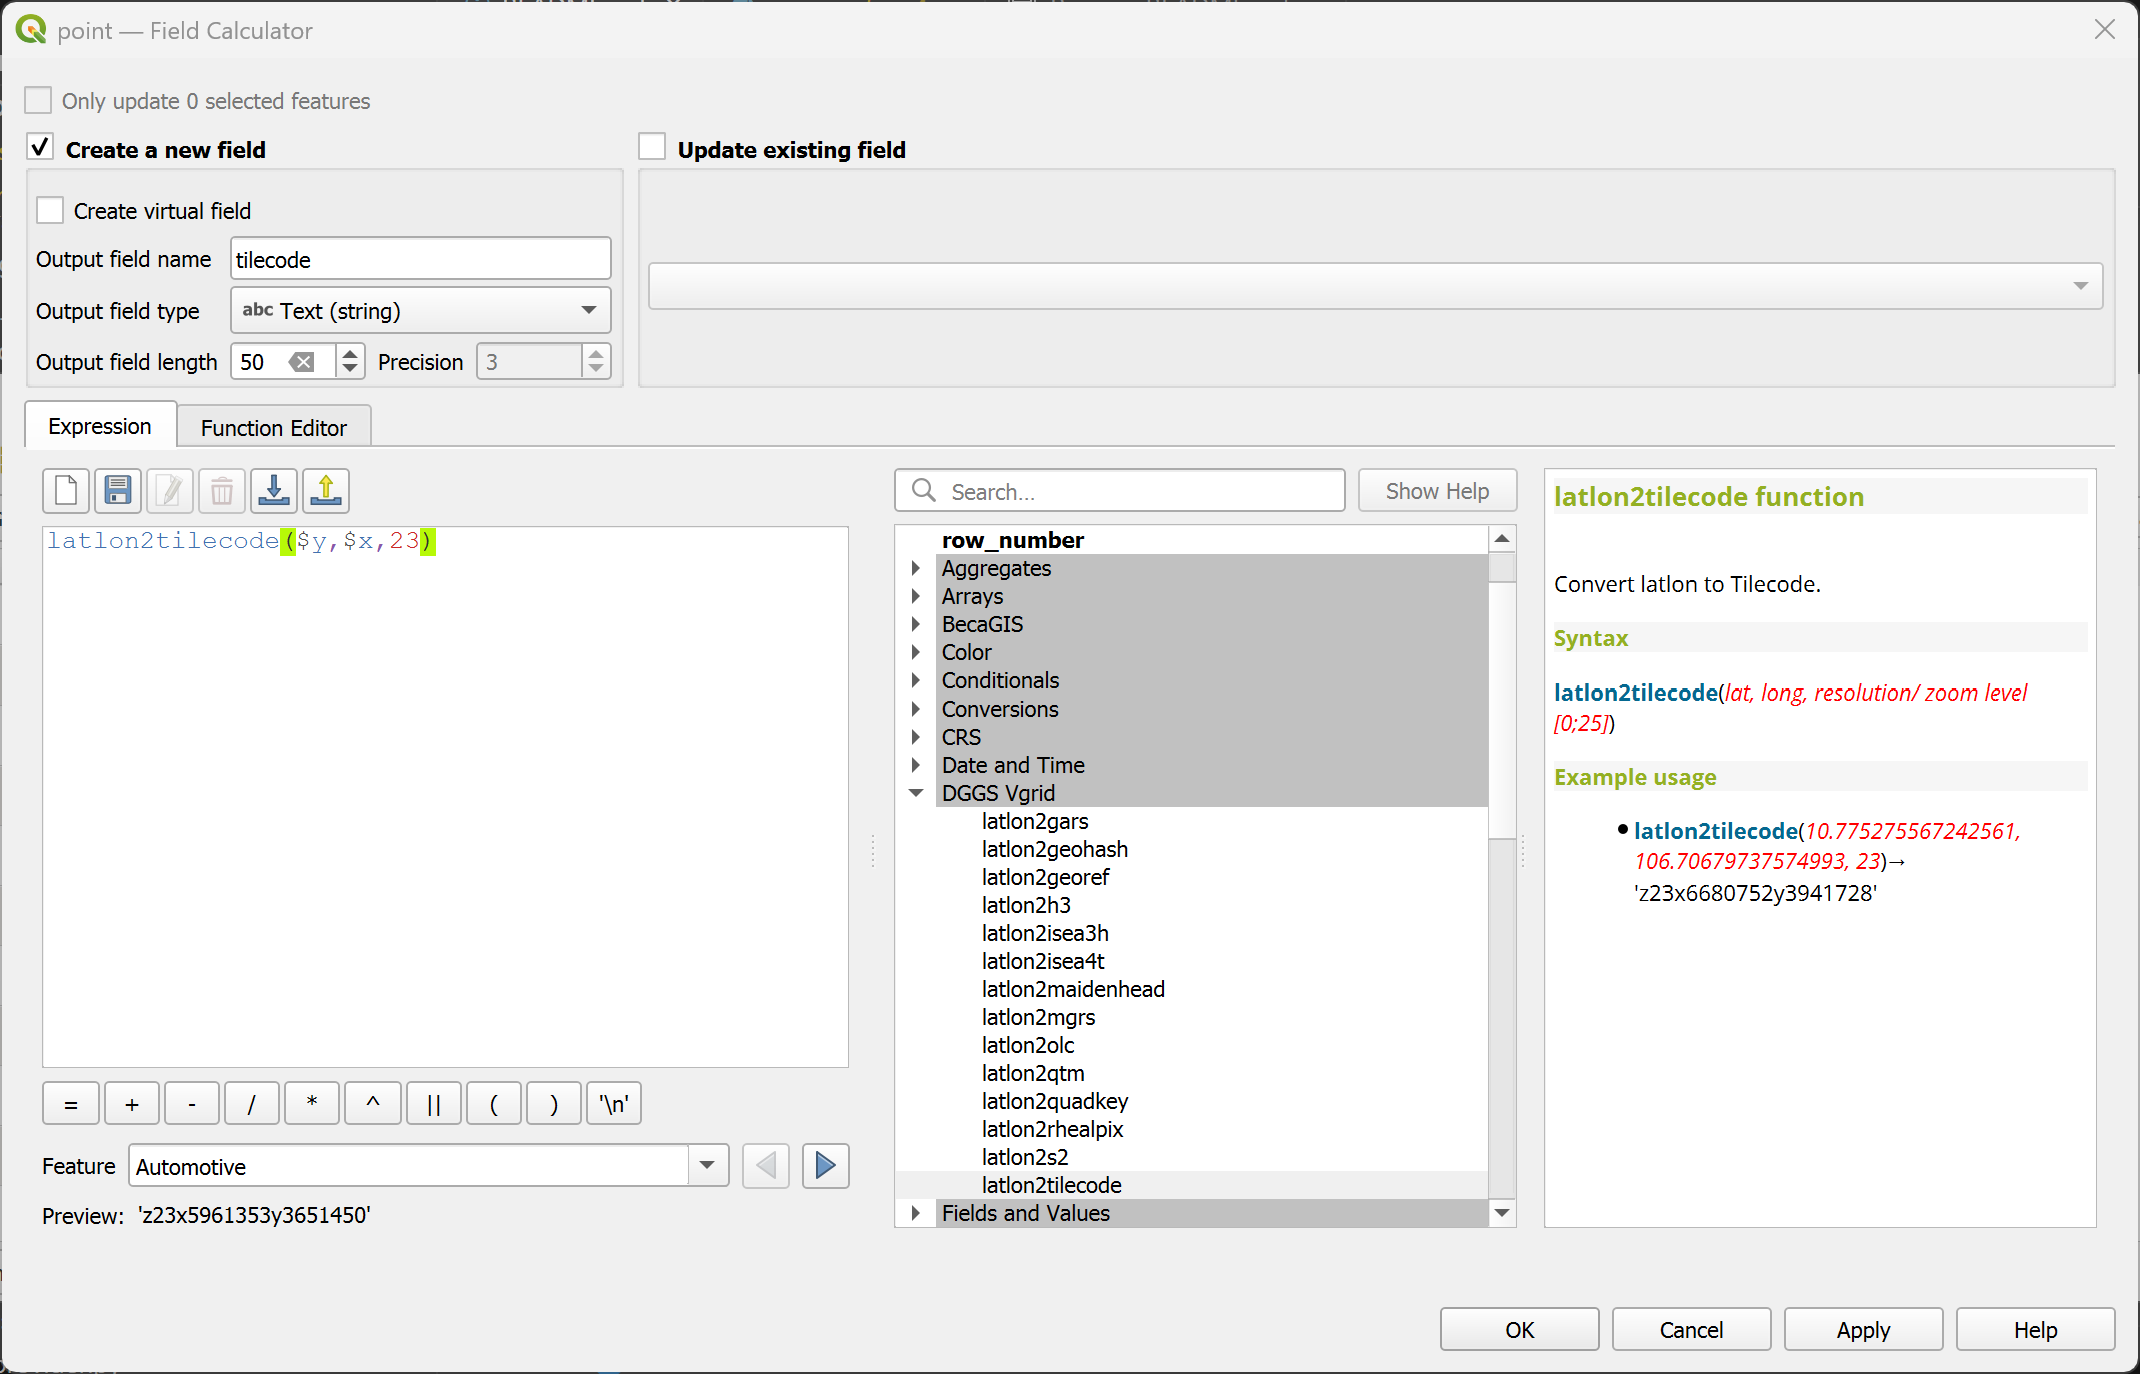Collapse the DGGS Vgrid function group
This screenshot has width=2140, height=1374.
pyautogui.click(x=916, y=793)
